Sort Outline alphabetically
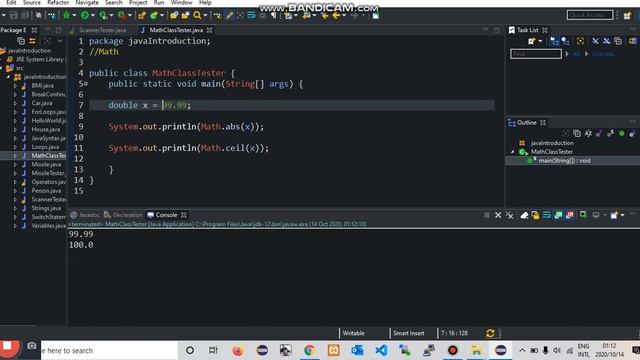 (588, 133)
